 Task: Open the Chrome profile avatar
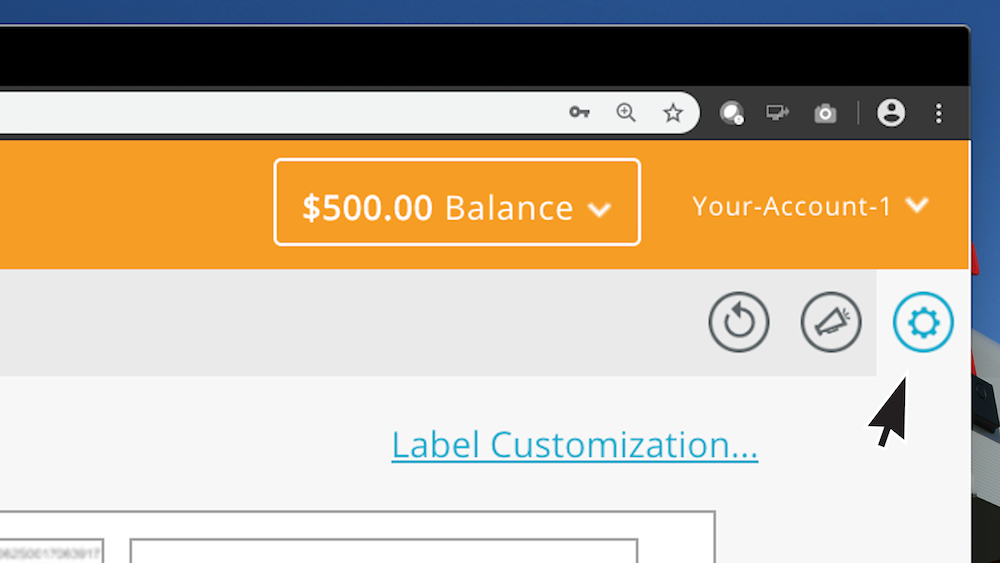click(891, 113)
